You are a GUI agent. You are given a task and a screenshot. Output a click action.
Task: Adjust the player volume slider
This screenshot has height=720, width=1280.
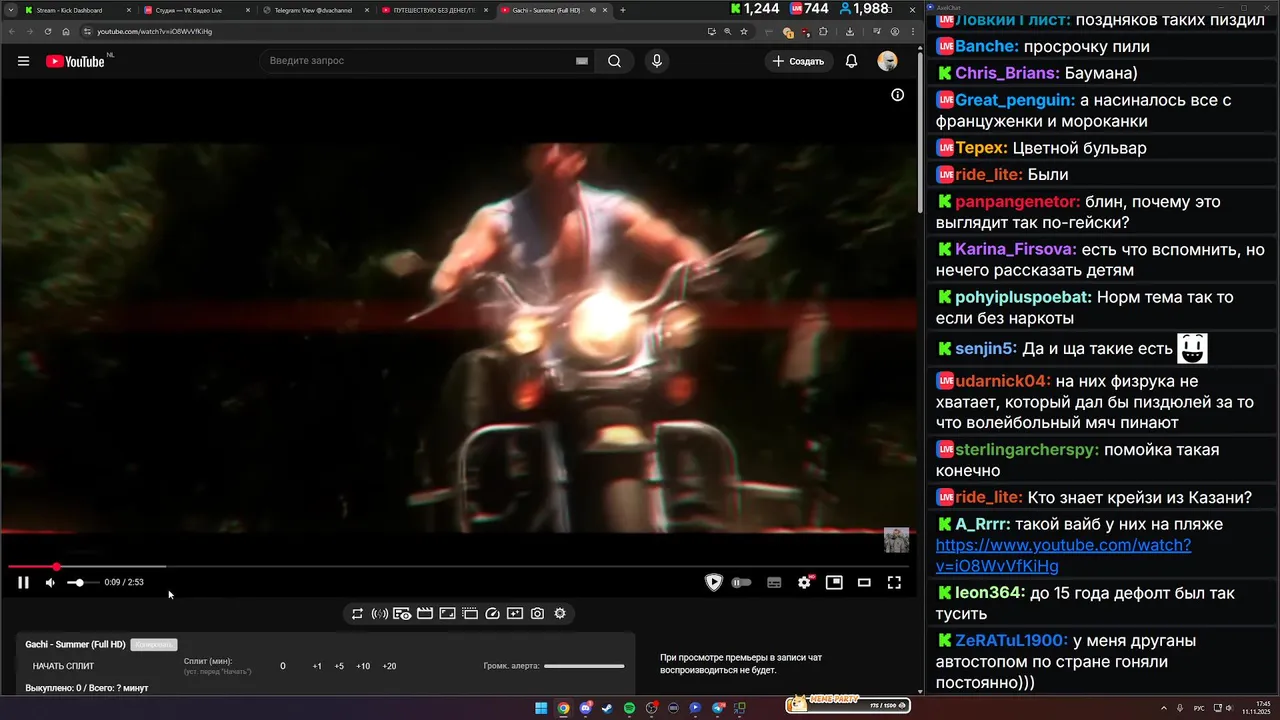click(82, 582)
